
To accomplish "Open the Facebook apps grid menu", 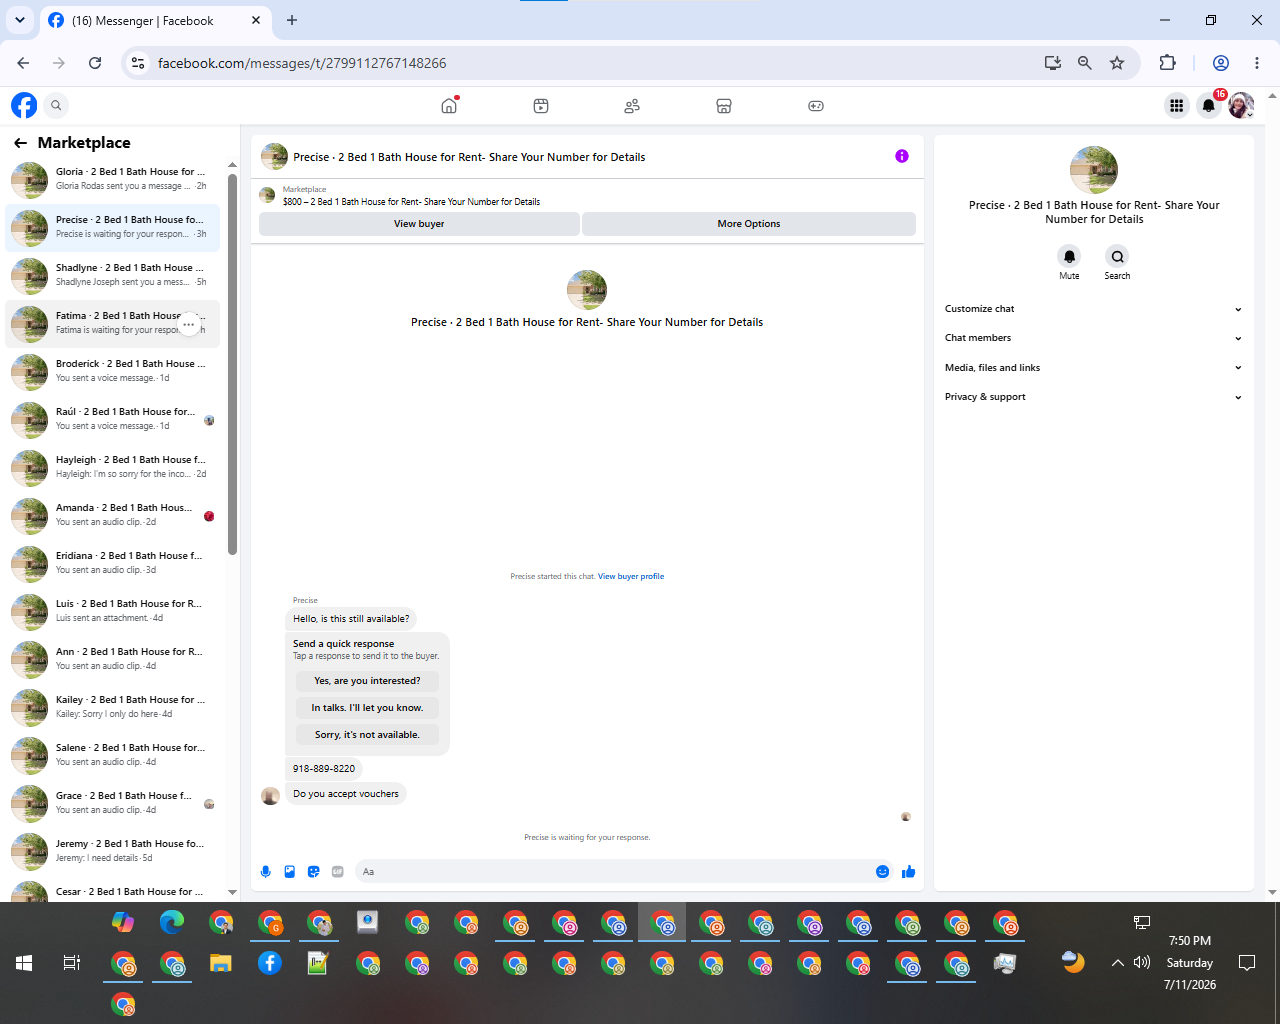I will tap(1176, 105).
